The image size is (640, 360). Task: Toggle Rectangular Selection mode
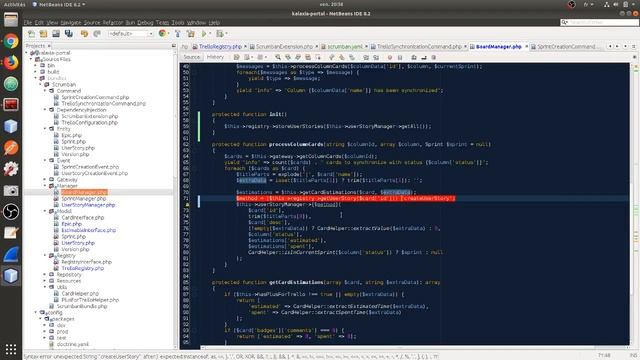(318, 58)
